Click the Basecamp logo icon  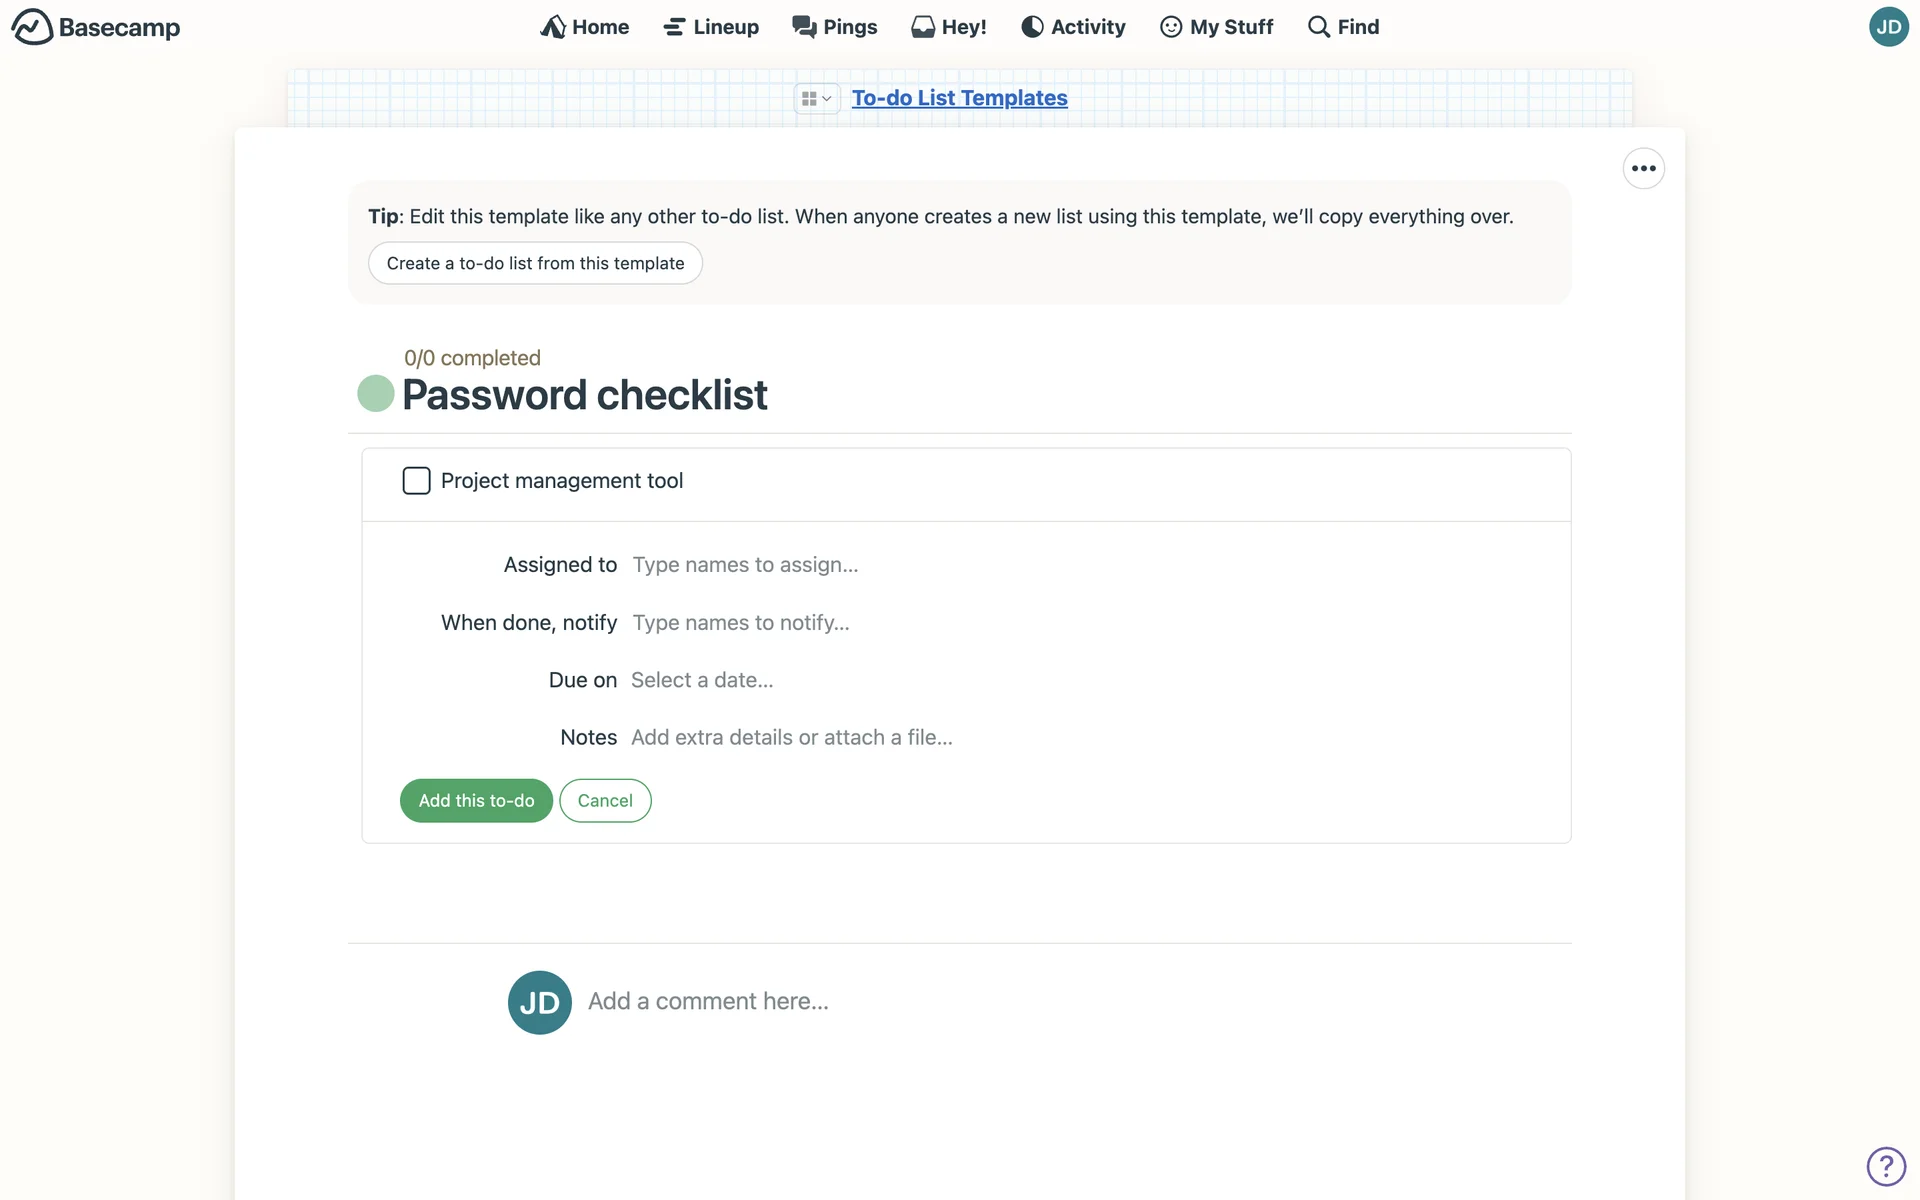coord(32,27)
